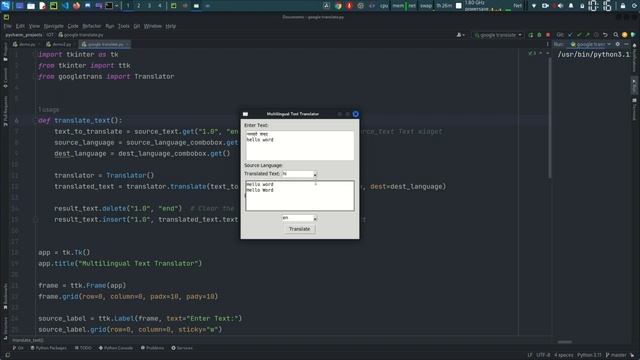
Task: Open the Tools menu
Action: 124,26
